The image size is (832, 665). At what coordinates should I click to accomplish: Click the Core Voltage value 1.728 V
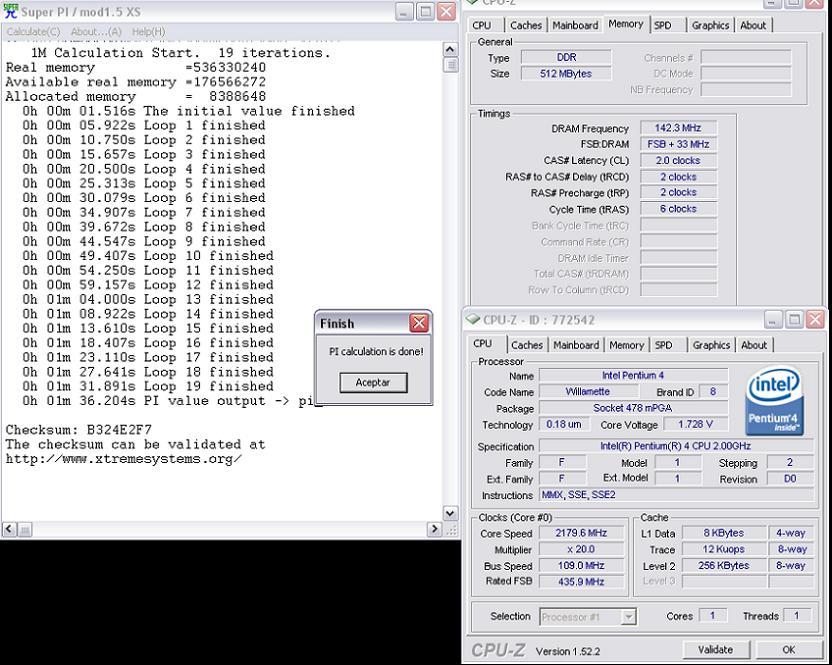695,424
